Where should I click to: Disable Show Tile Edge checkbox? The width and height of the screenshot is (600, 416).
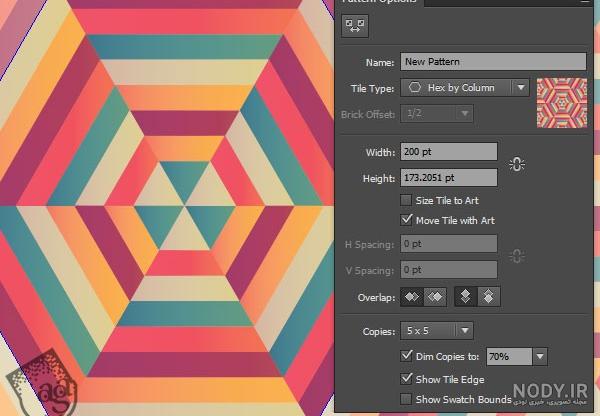click(x=406, y=379)
